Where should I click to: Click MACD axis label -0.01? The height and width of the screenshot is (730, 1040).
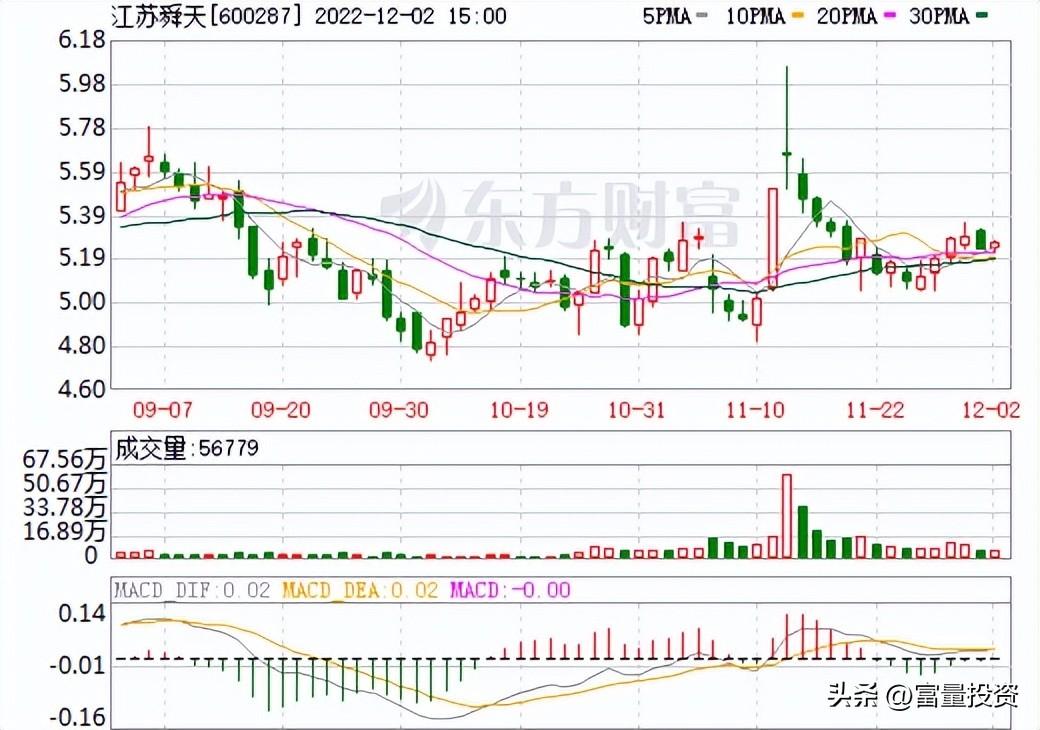click(x=77, y=665)
